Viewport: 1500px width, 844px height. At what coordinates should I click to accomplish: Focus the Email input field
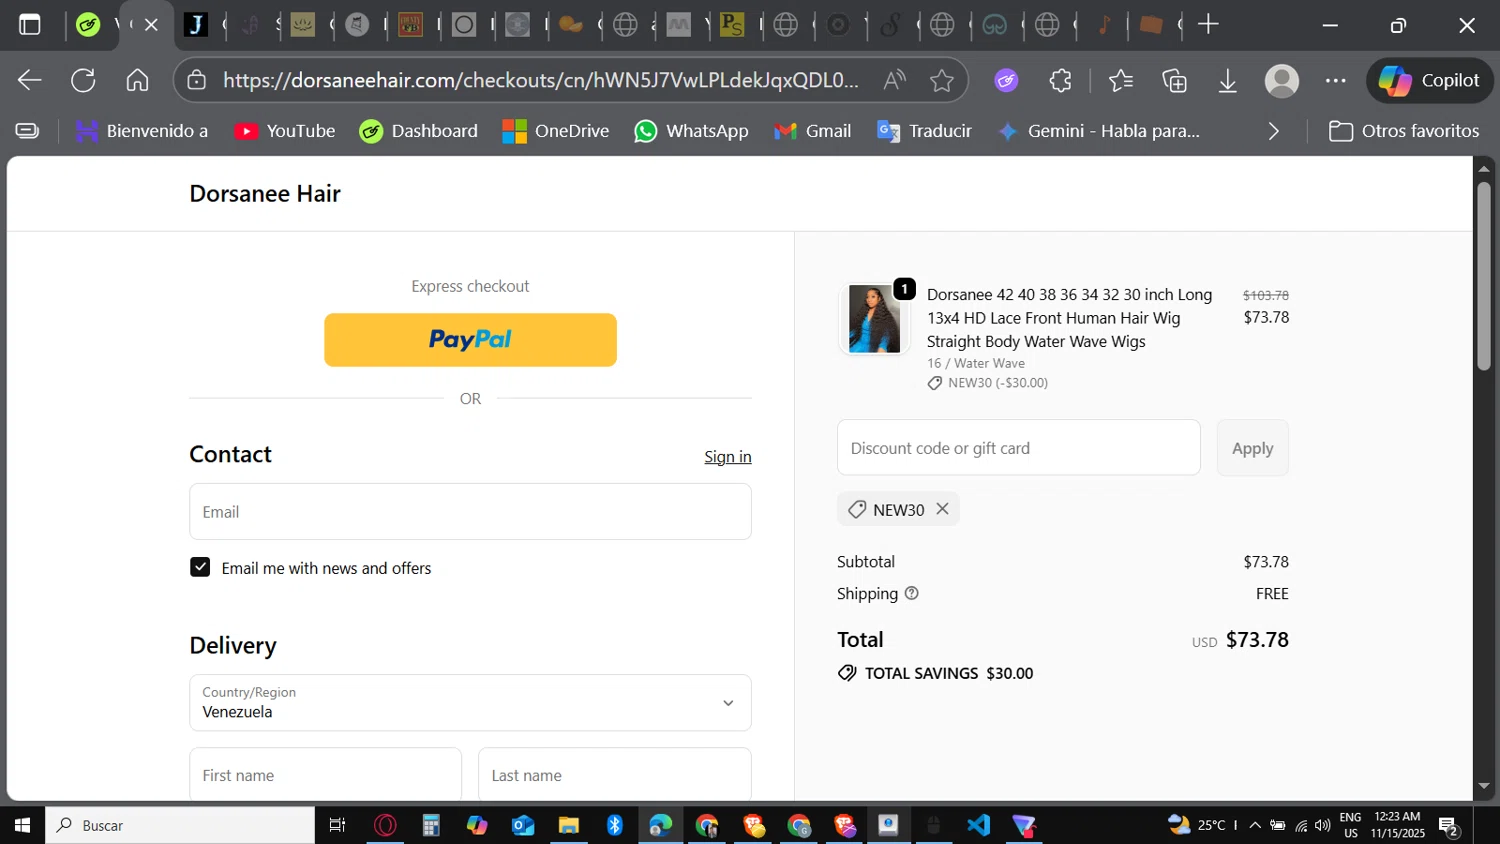pos(470,512)
